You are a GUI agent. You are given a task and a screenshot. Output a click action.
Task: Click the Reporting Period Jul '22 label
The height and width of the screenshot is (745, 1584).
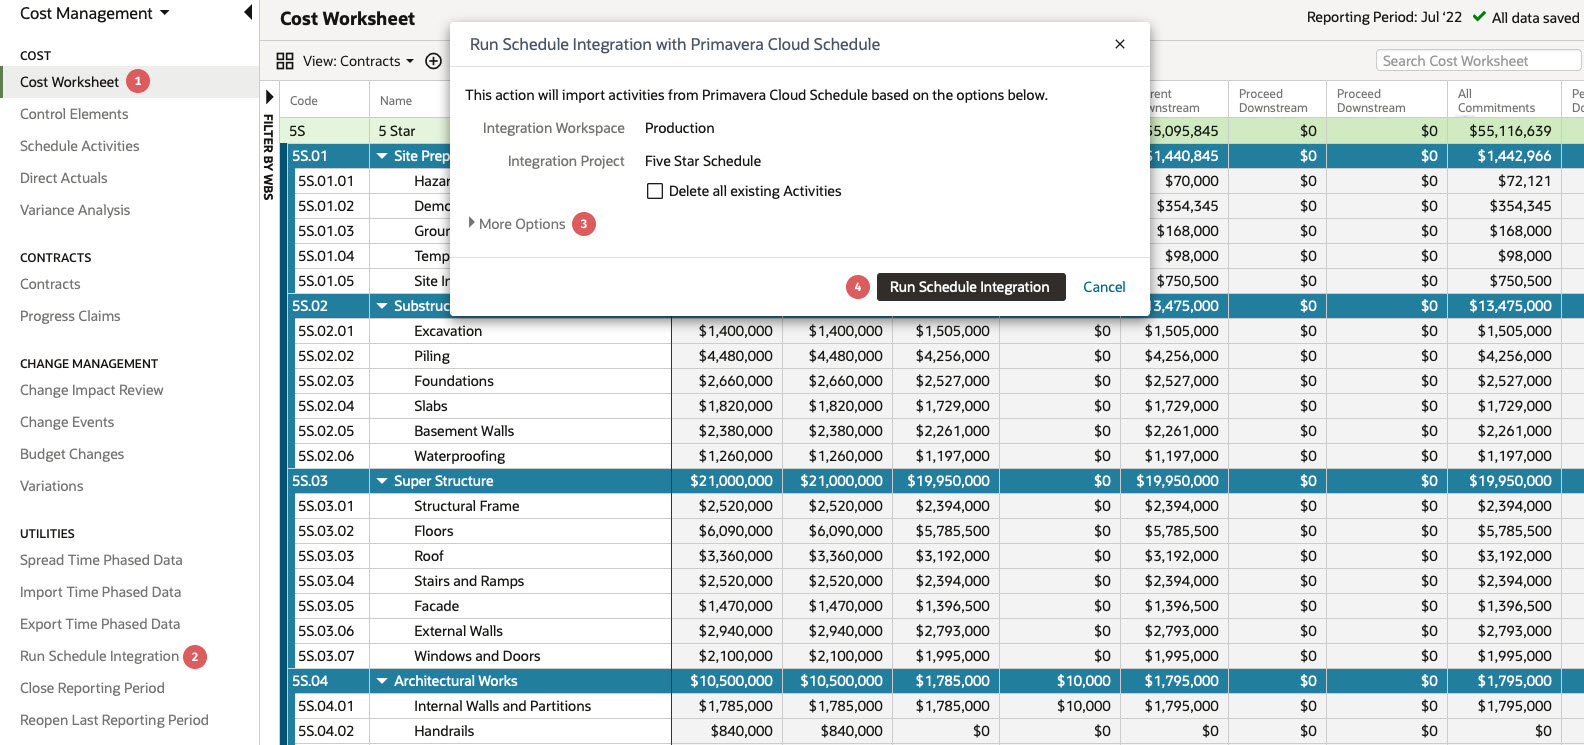click(1384, 17)
